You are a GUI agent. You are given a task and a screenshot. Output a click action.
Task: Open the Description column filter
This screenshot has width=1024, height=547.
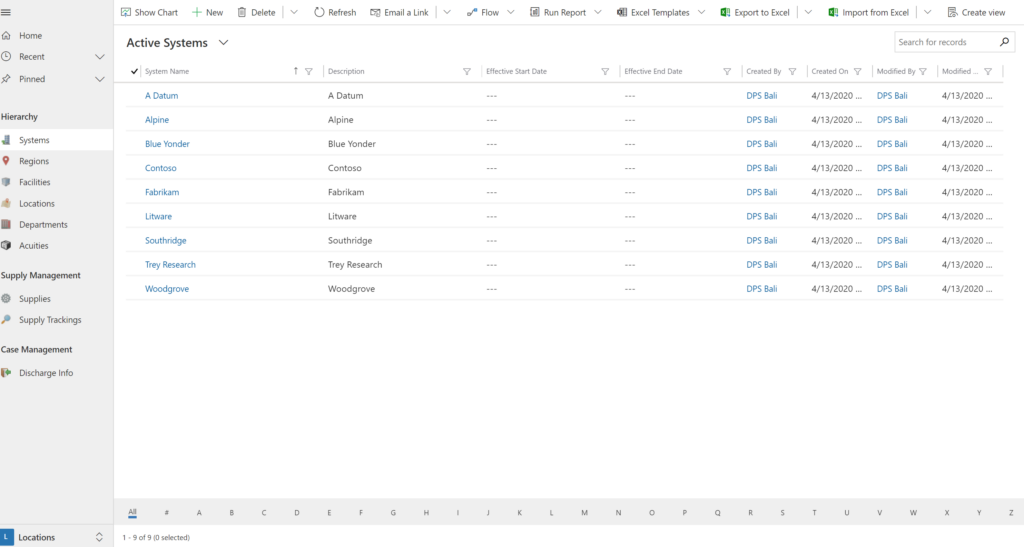pyautogui.click(x=467, y=72)
